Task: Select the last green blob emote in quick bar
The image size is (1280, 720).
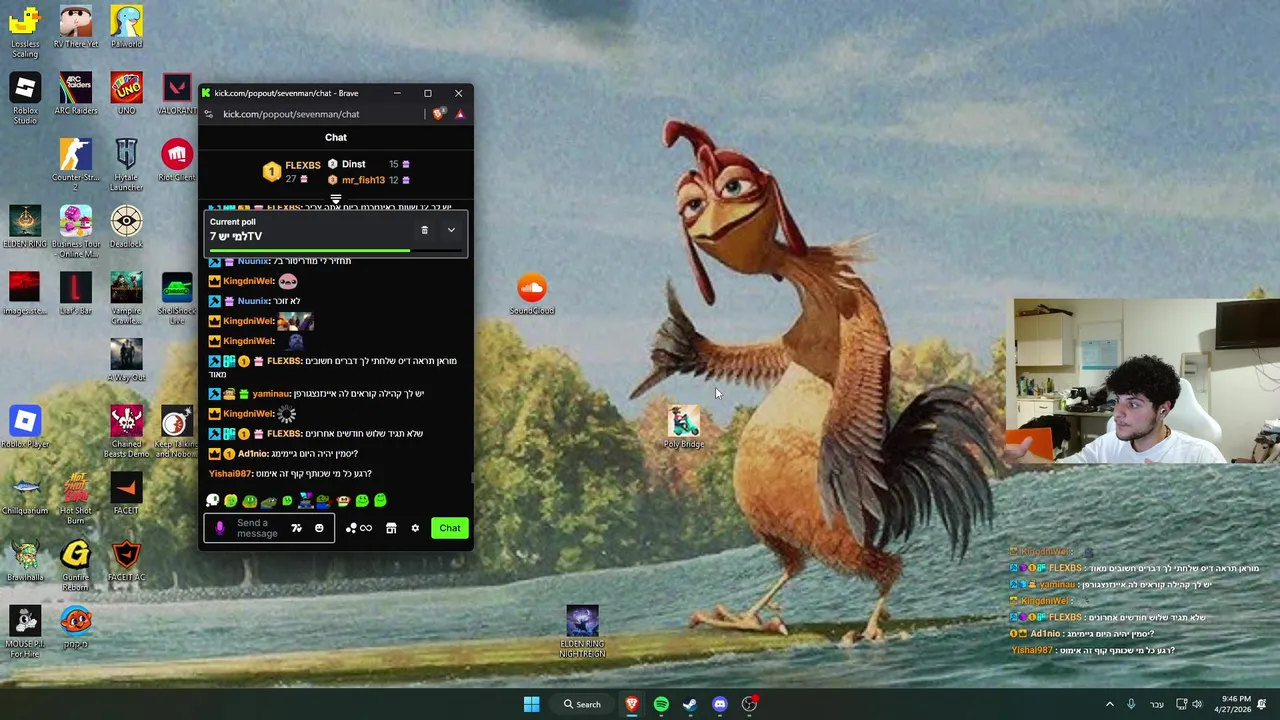Action: pos(380,500)
